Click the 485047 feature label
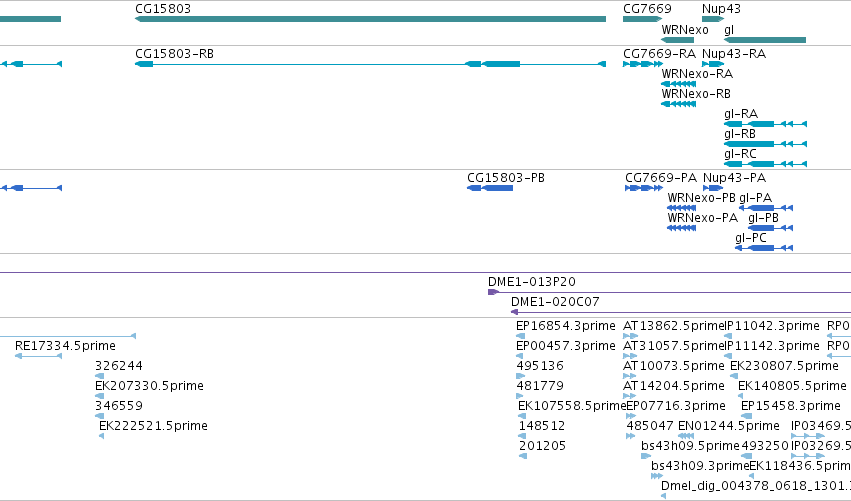The width and height of the screenshot is (851, 501). coord(650,426)
